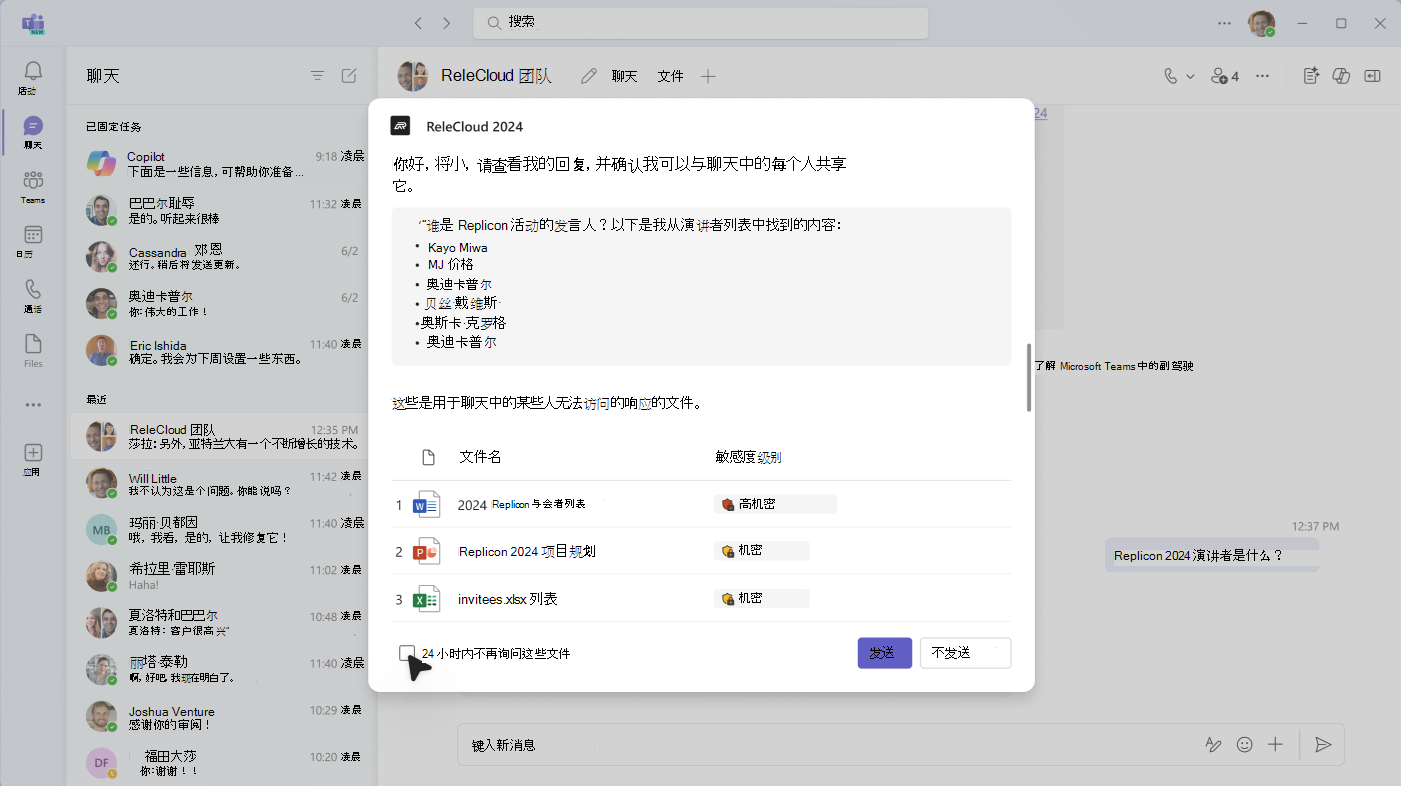Open the format text pen icon in compose box
1401x786 pixels.
point(1213,744)
